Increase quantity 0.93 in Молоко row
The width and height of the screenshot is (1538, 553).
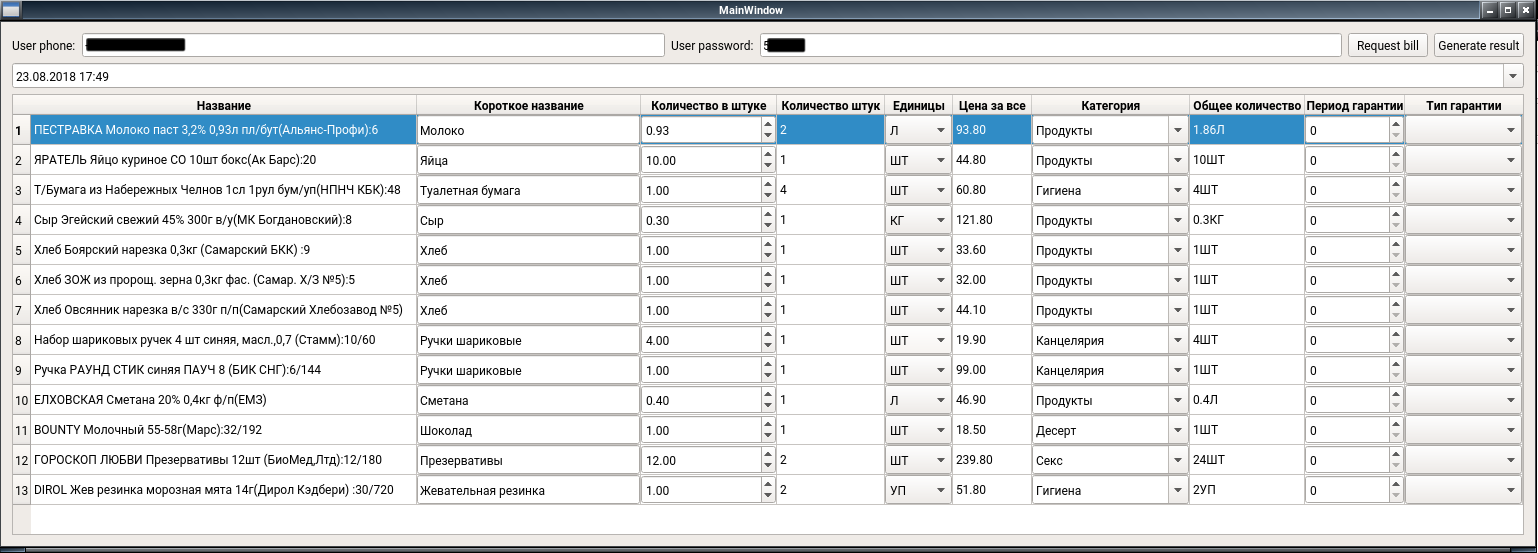(x=767, y=124)
